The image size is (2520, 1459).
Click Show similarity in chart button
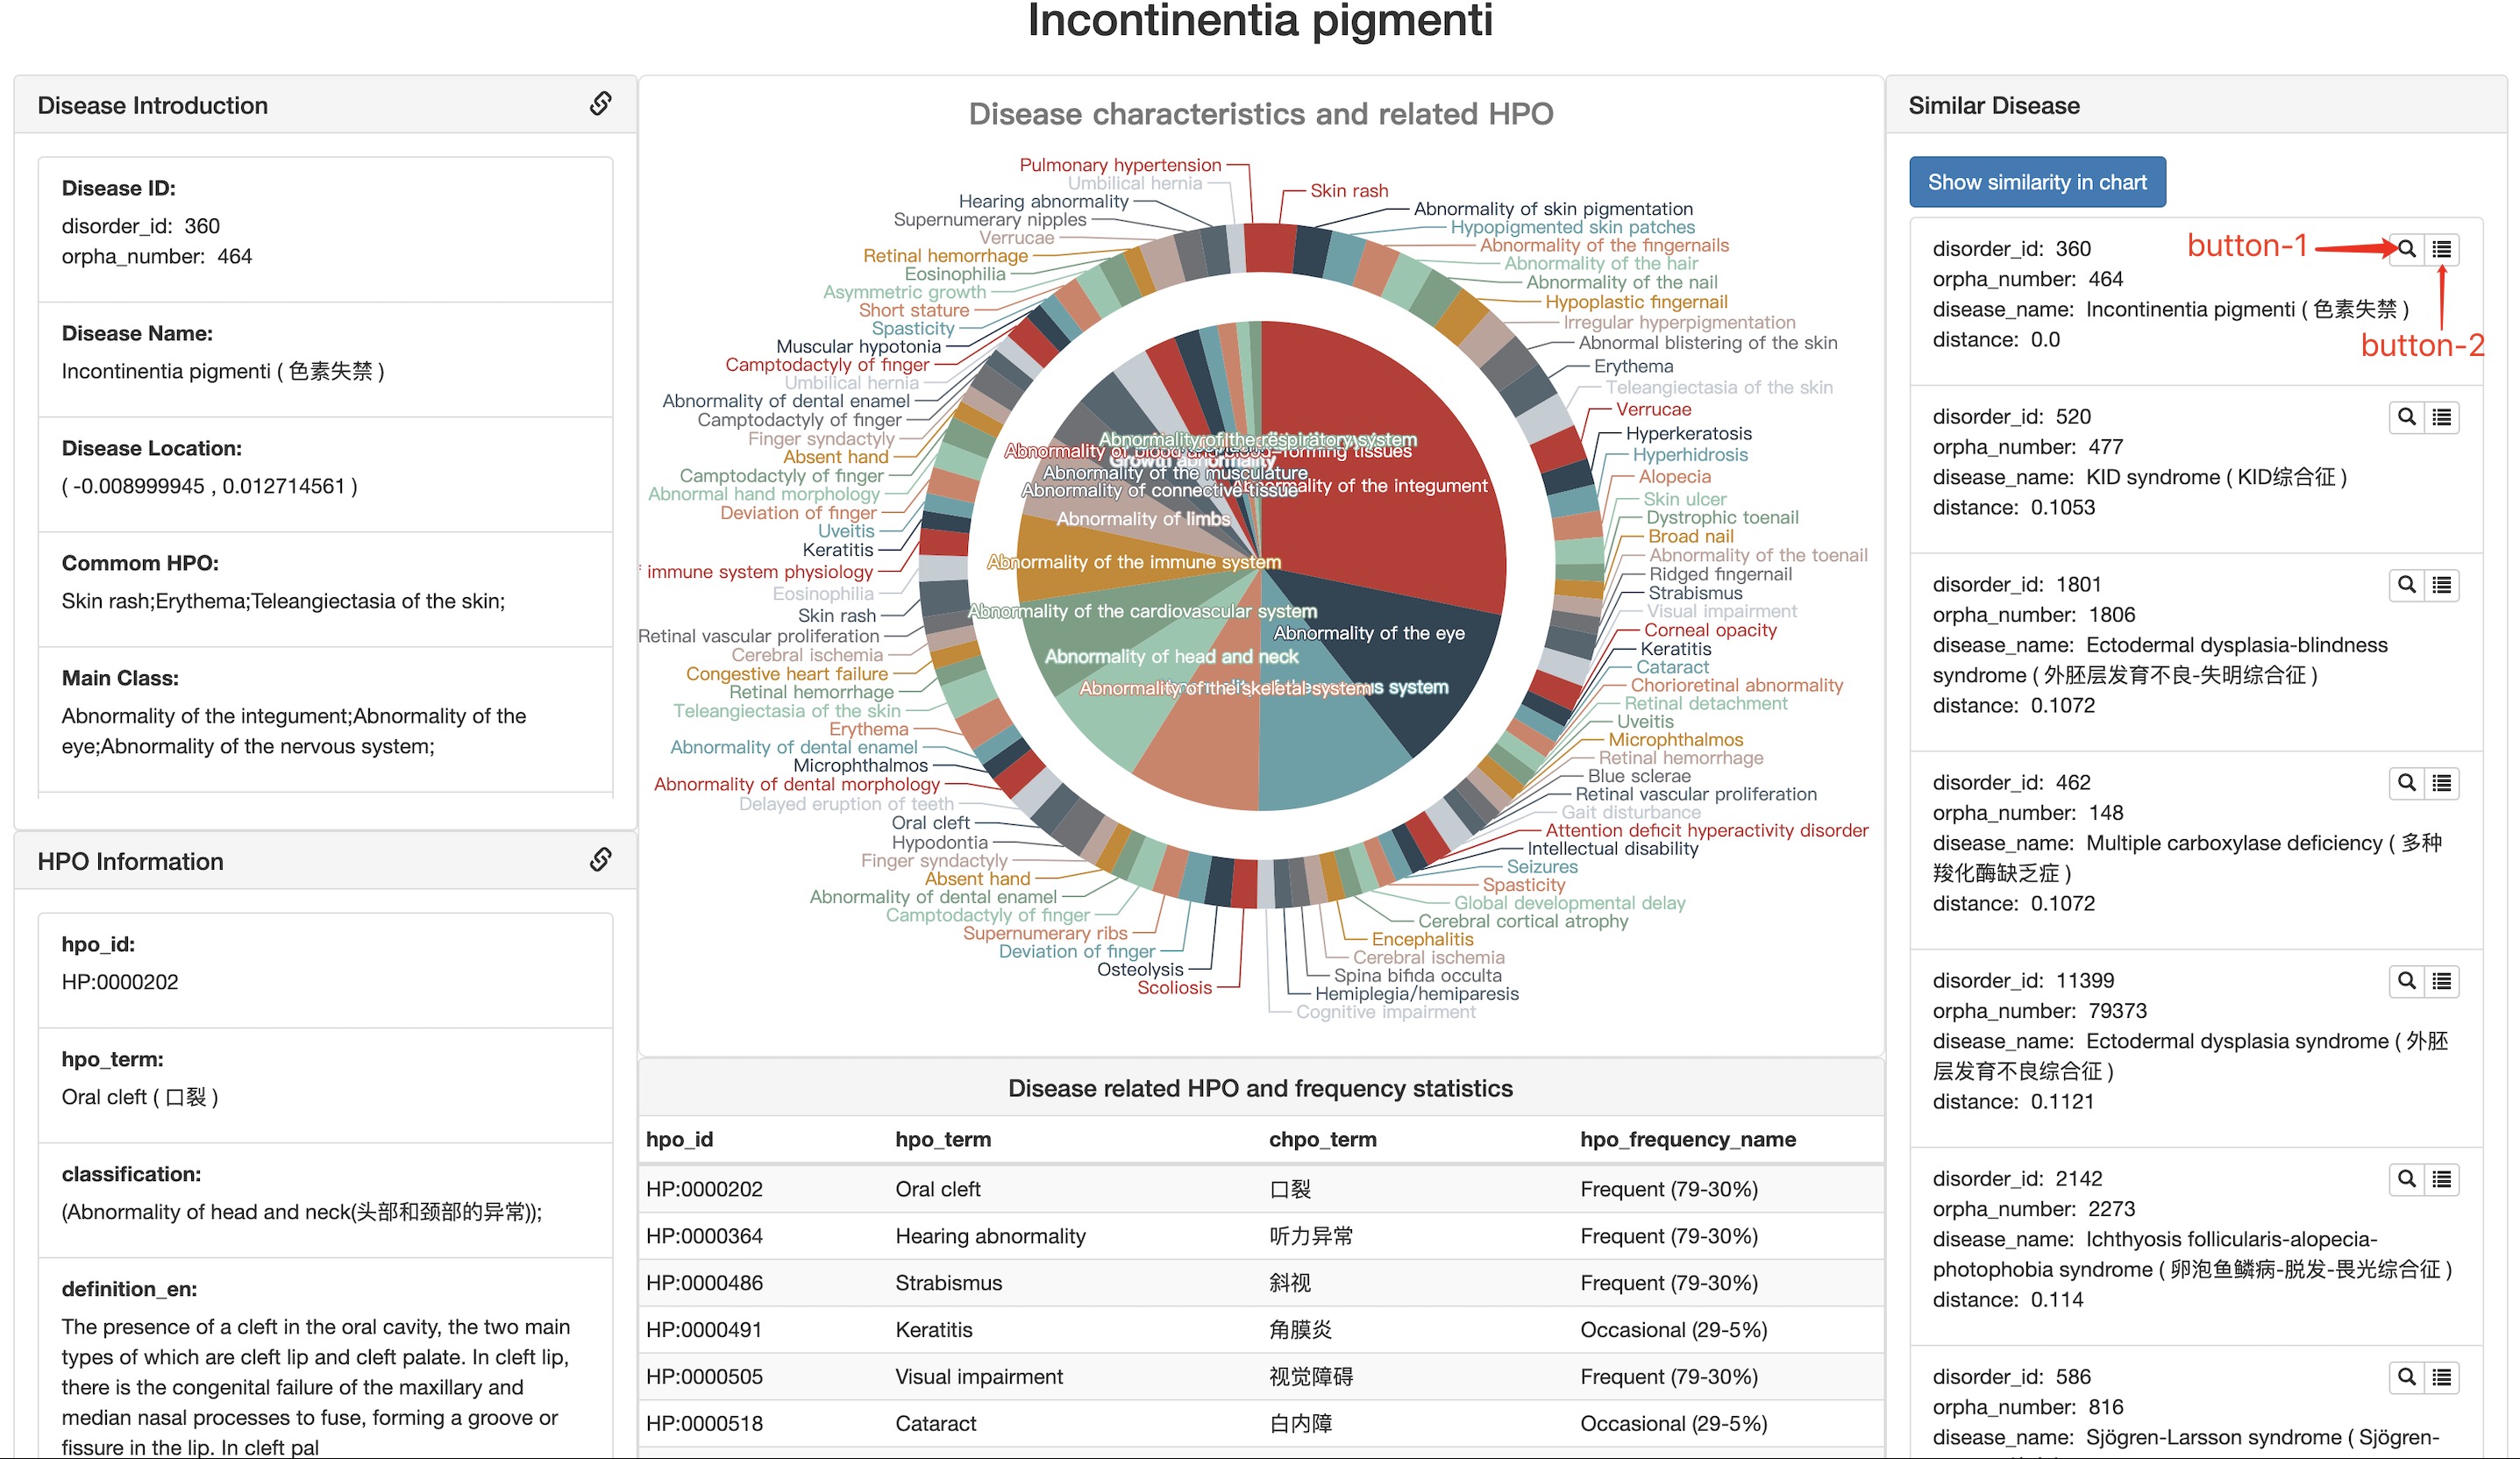tap(2037, 182)
